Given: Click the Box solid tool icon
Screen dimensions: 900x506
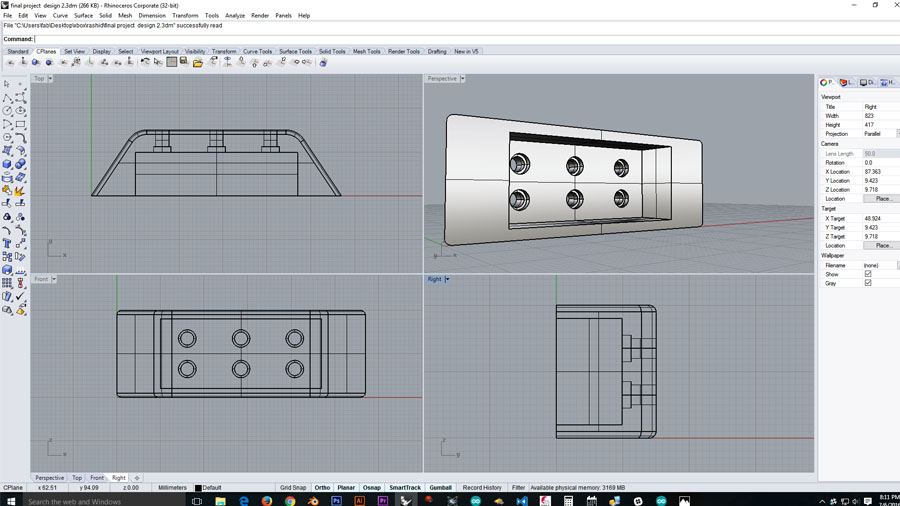Looking at the screenshot, I should click(x=7, y=164).
